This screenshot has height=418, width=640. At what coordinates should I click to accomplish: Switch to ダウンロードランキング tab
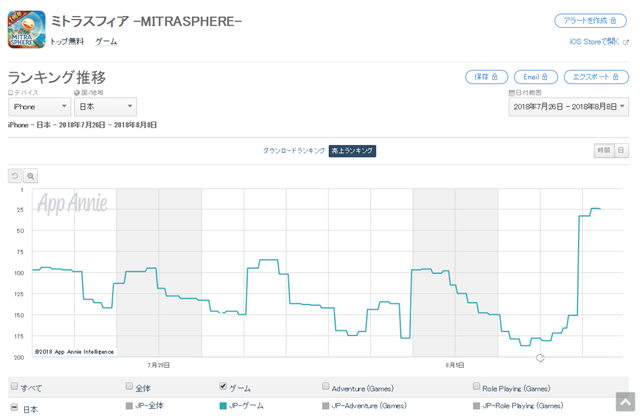(293, 151)
